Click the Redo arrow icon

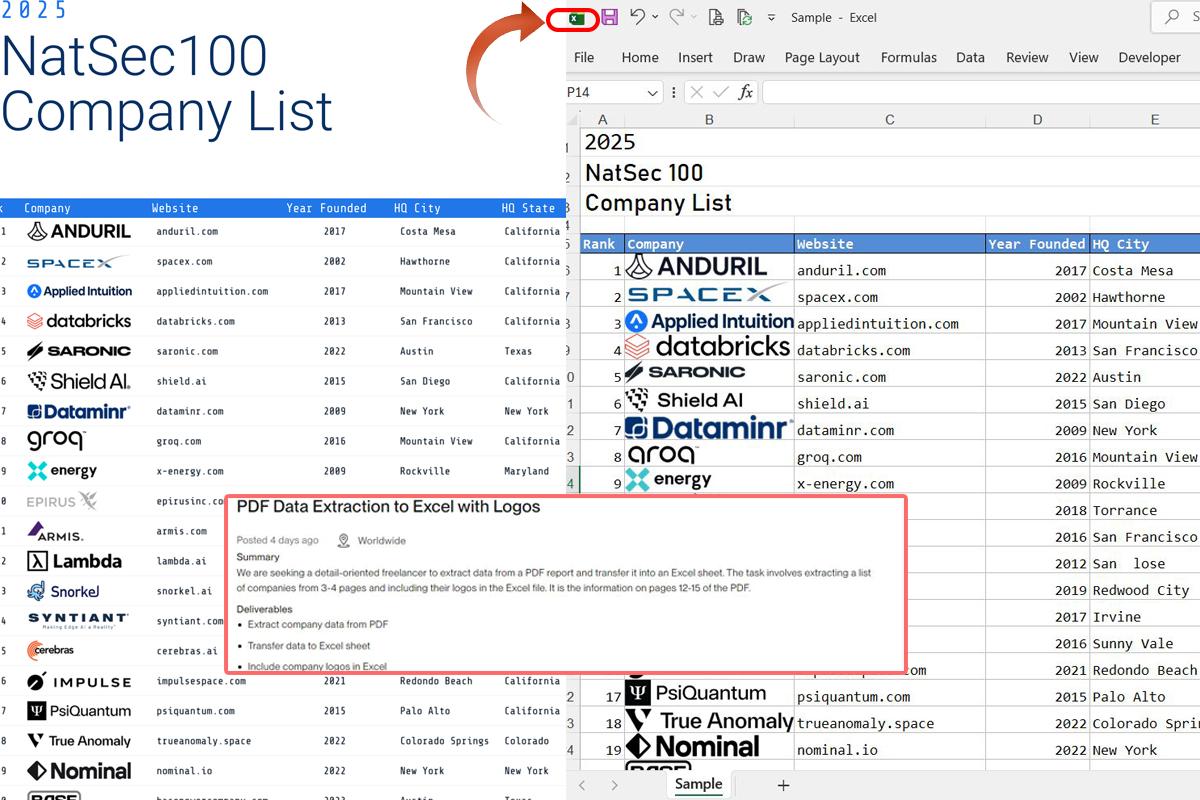(676, 17)
